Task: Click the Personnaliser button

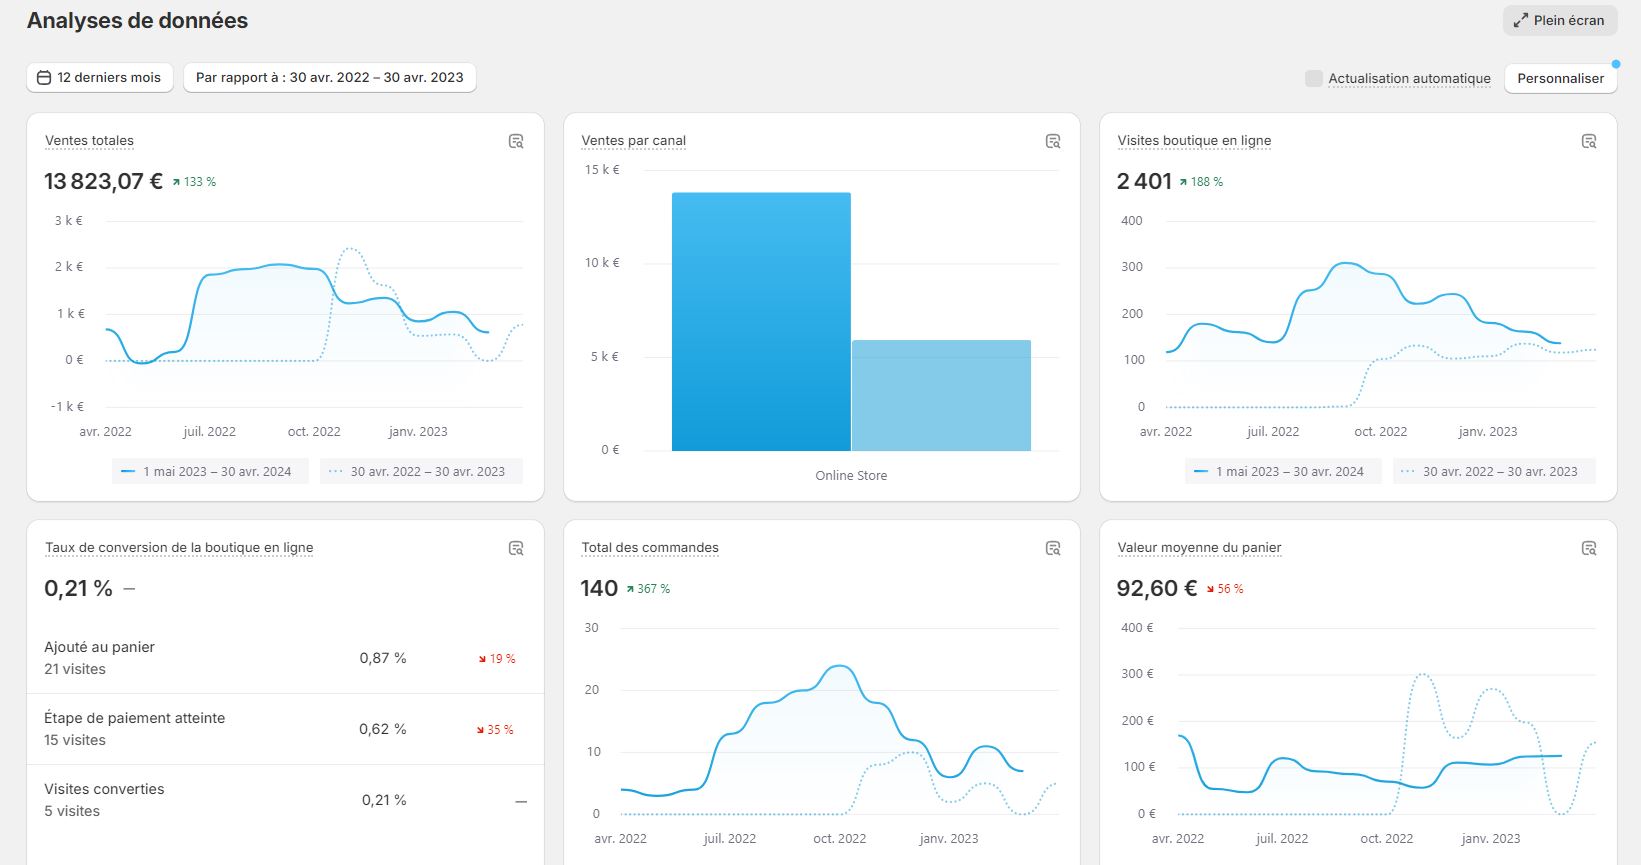Action: (x=1560, y=78)
